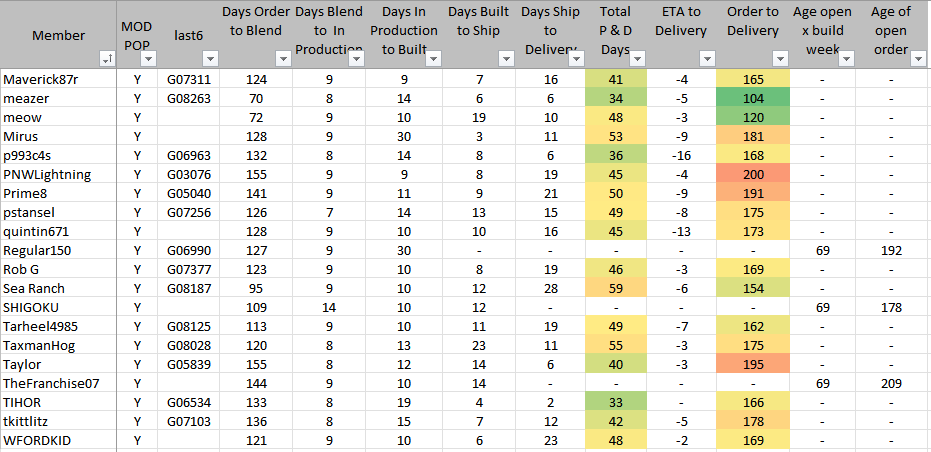Open Total P & D Days filter dropdown
This screenshot has height=452, width=931.
638,59
